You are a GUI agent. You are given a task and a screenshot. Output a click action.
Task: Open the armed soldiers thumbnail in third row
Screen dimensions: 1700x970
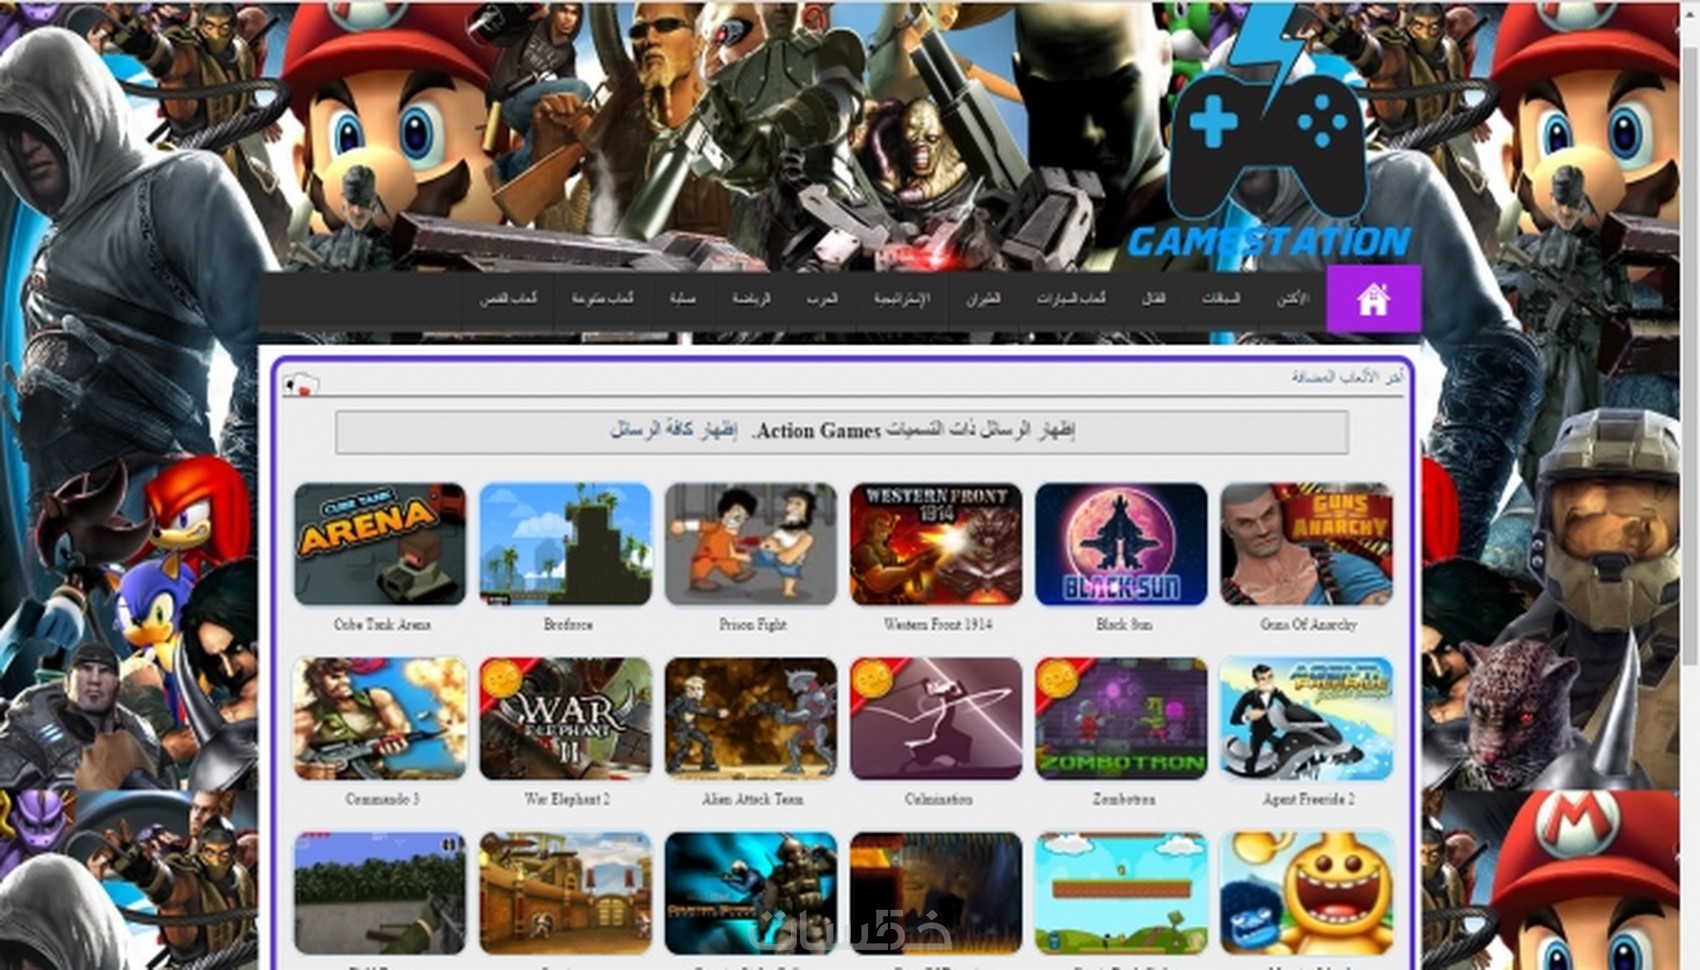[x=751, y=893]
